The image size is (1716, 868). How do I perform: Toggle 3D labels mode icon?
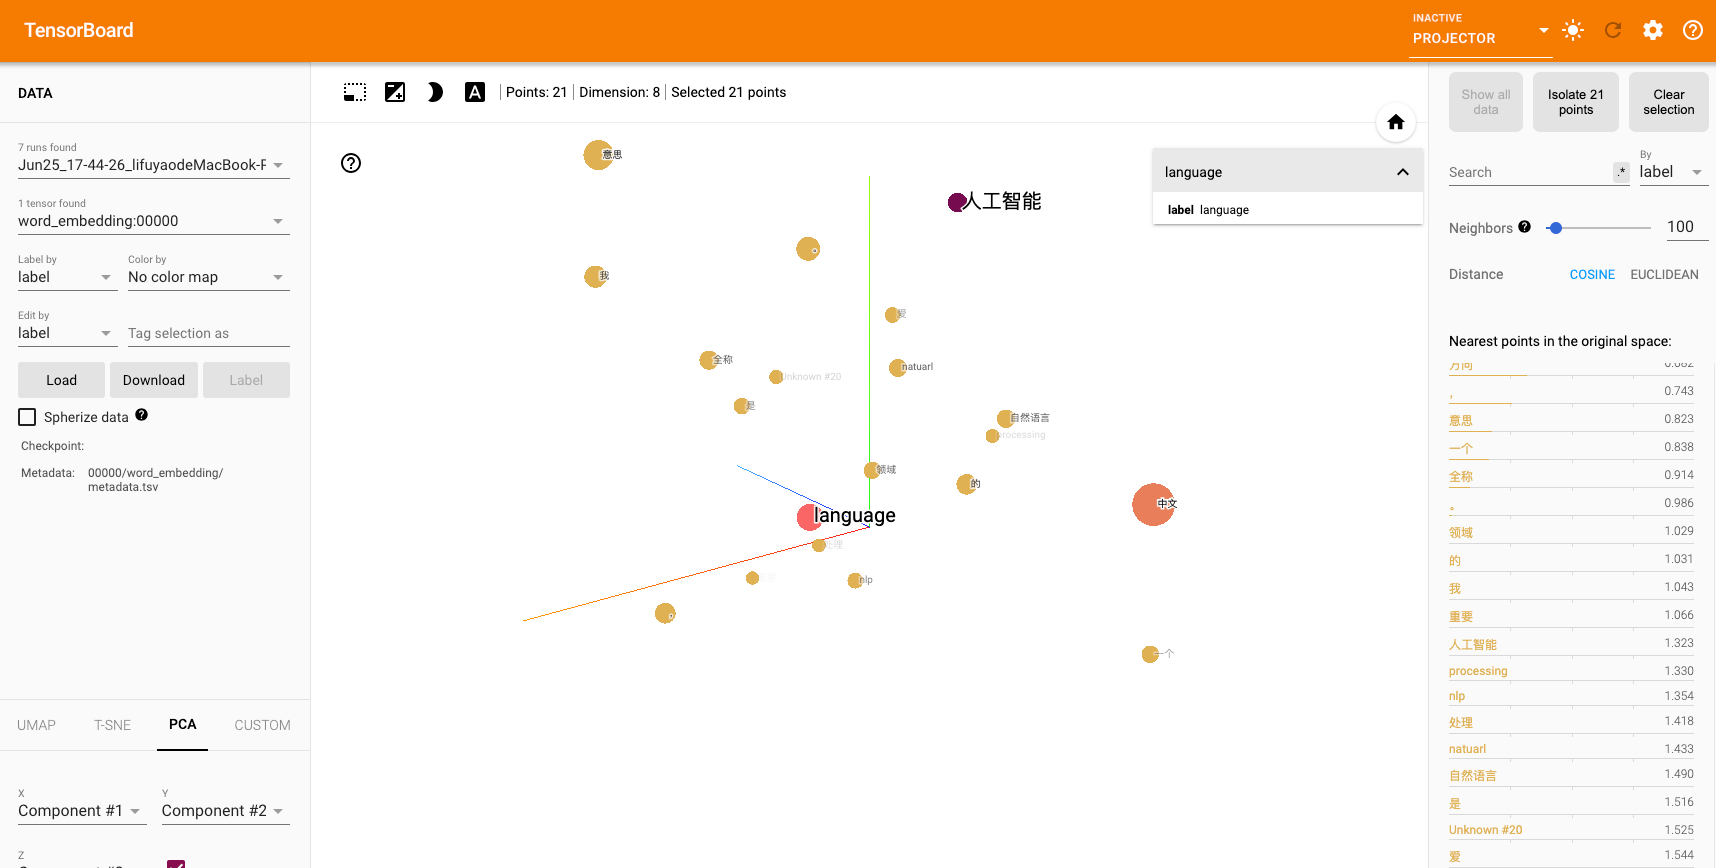475,92
